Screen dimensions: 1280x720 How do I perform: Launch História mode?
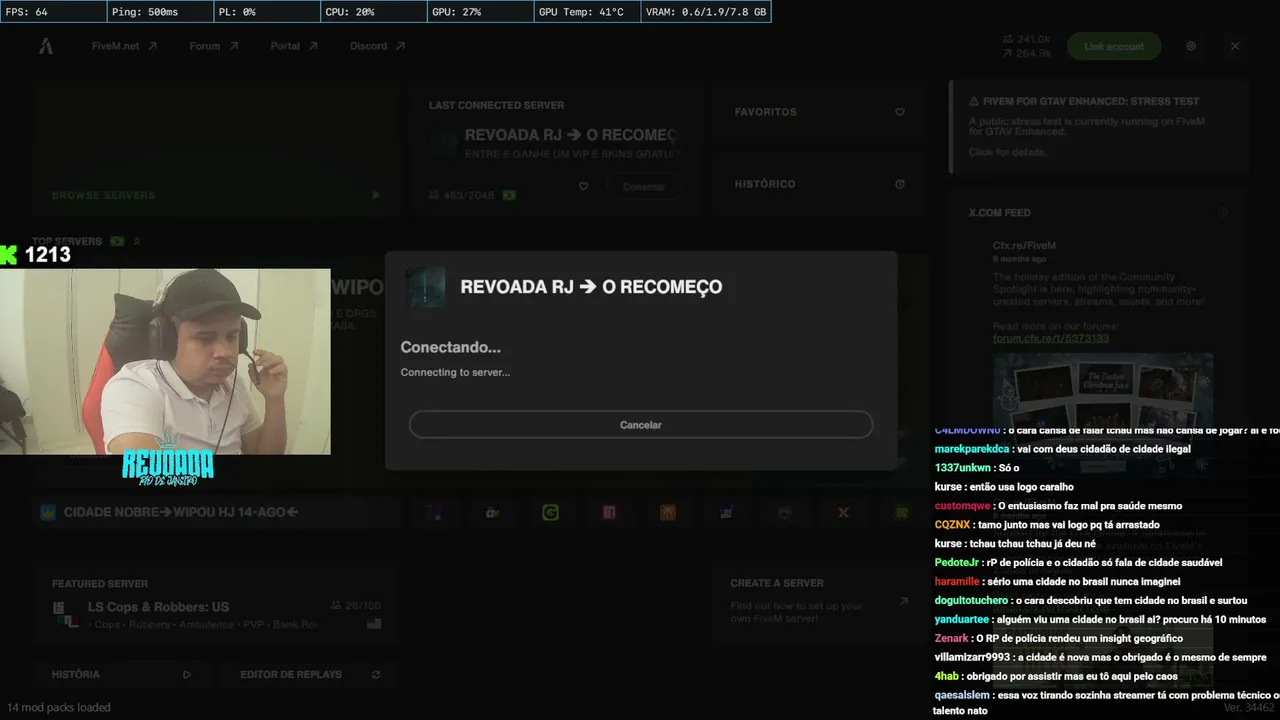(x=121, y=674)
